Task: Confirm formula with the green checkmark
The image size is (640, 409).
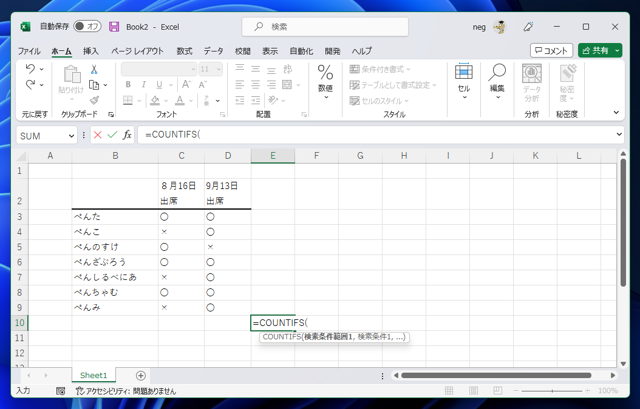Action: [x=112, y=135]
